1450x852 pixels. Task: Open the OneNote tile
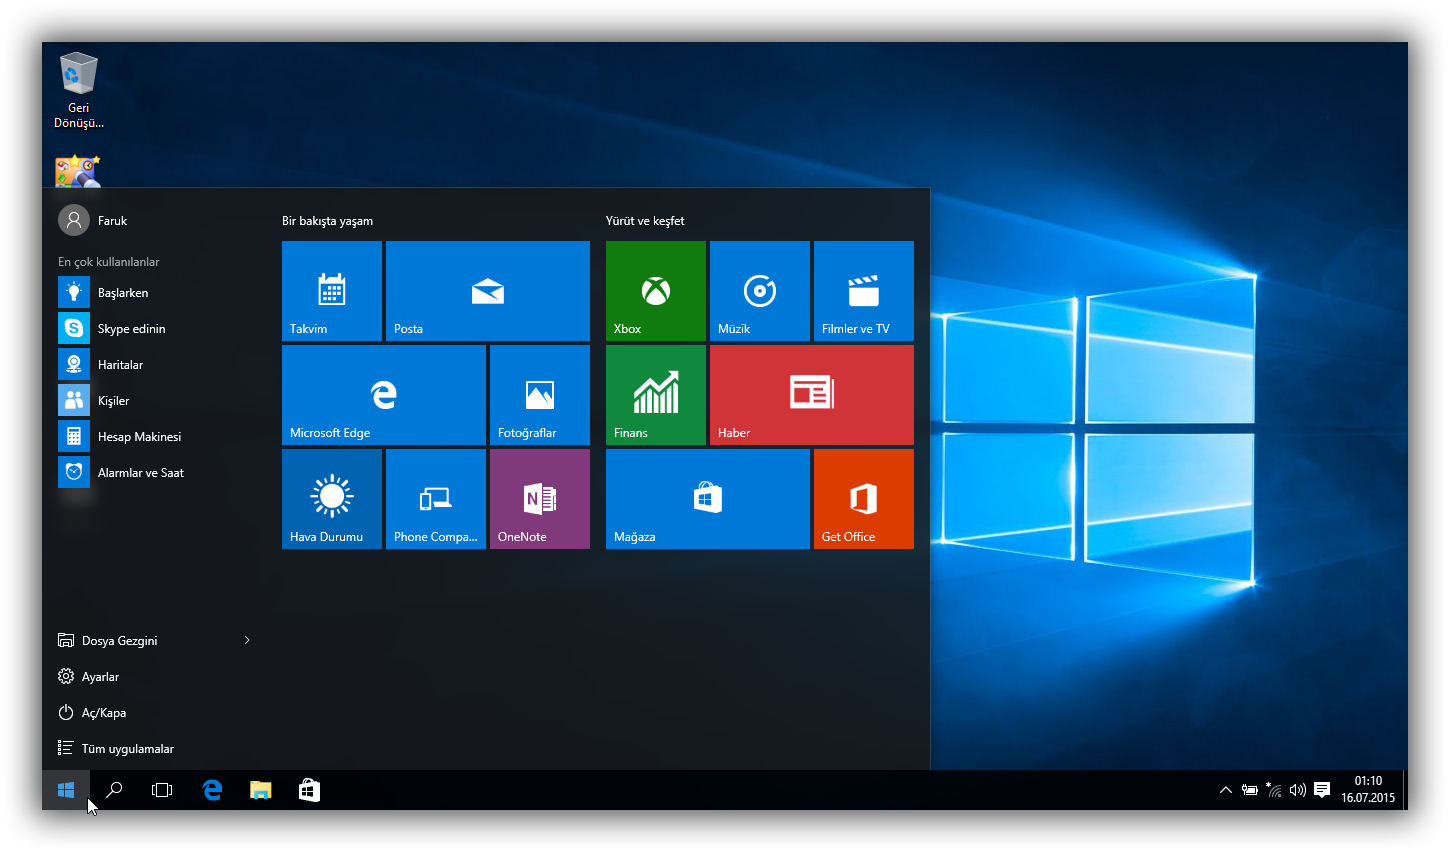point(539,499)
